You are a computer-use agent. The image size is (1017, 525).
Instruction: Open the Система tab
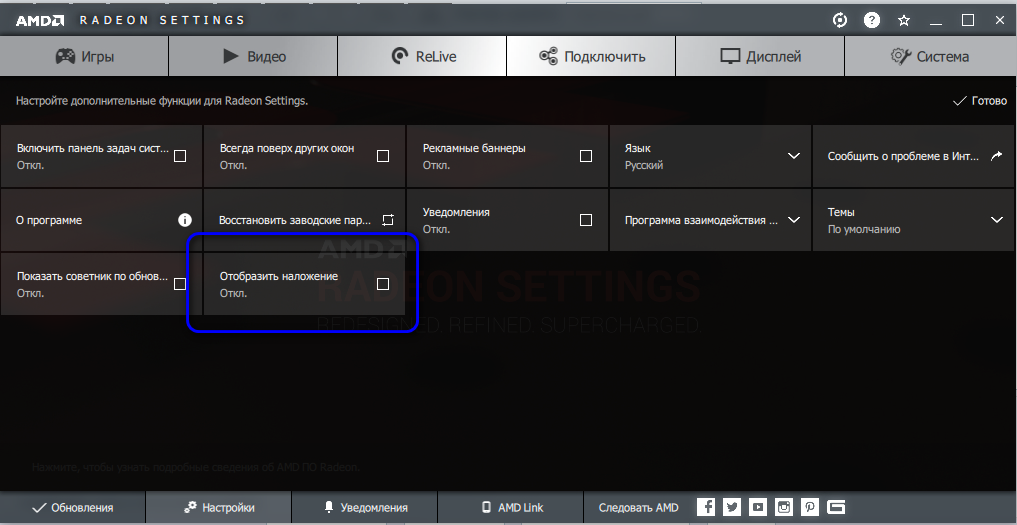[x=931, y=56]
